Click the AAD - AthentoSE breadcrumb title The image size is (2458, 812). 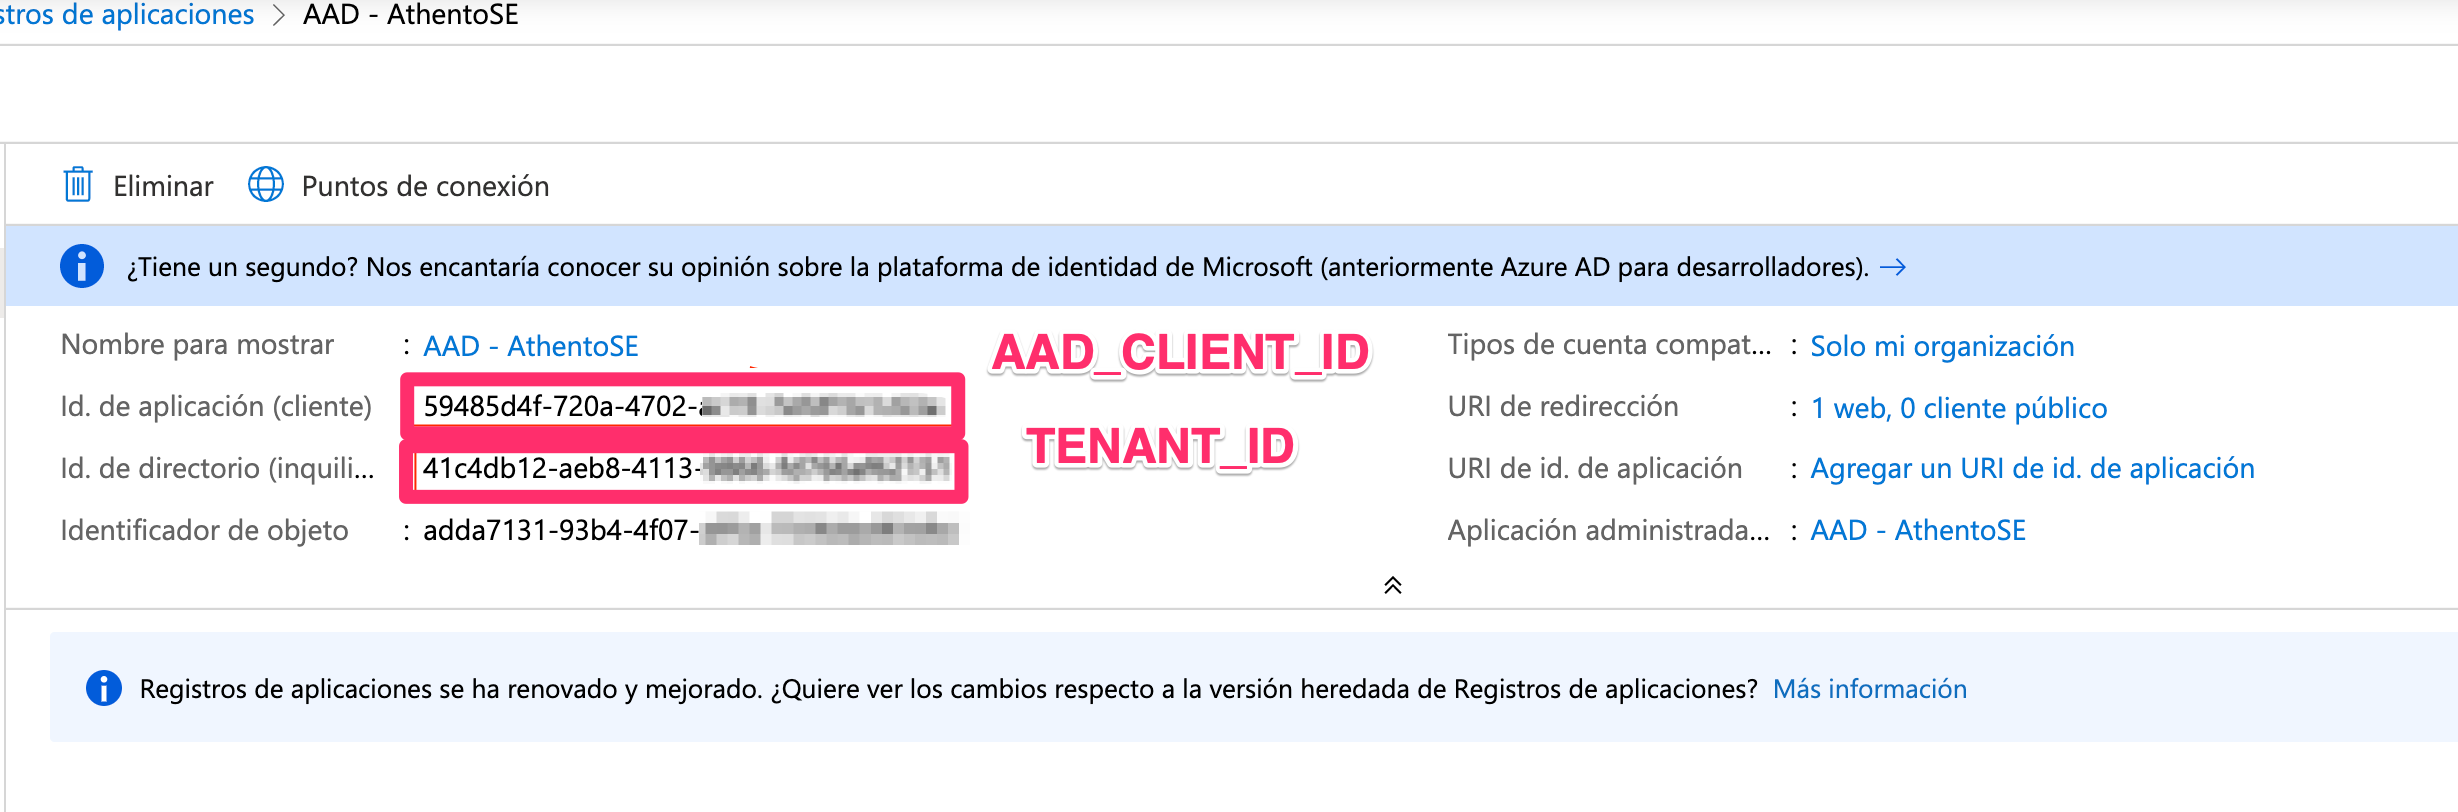(411, 15)
